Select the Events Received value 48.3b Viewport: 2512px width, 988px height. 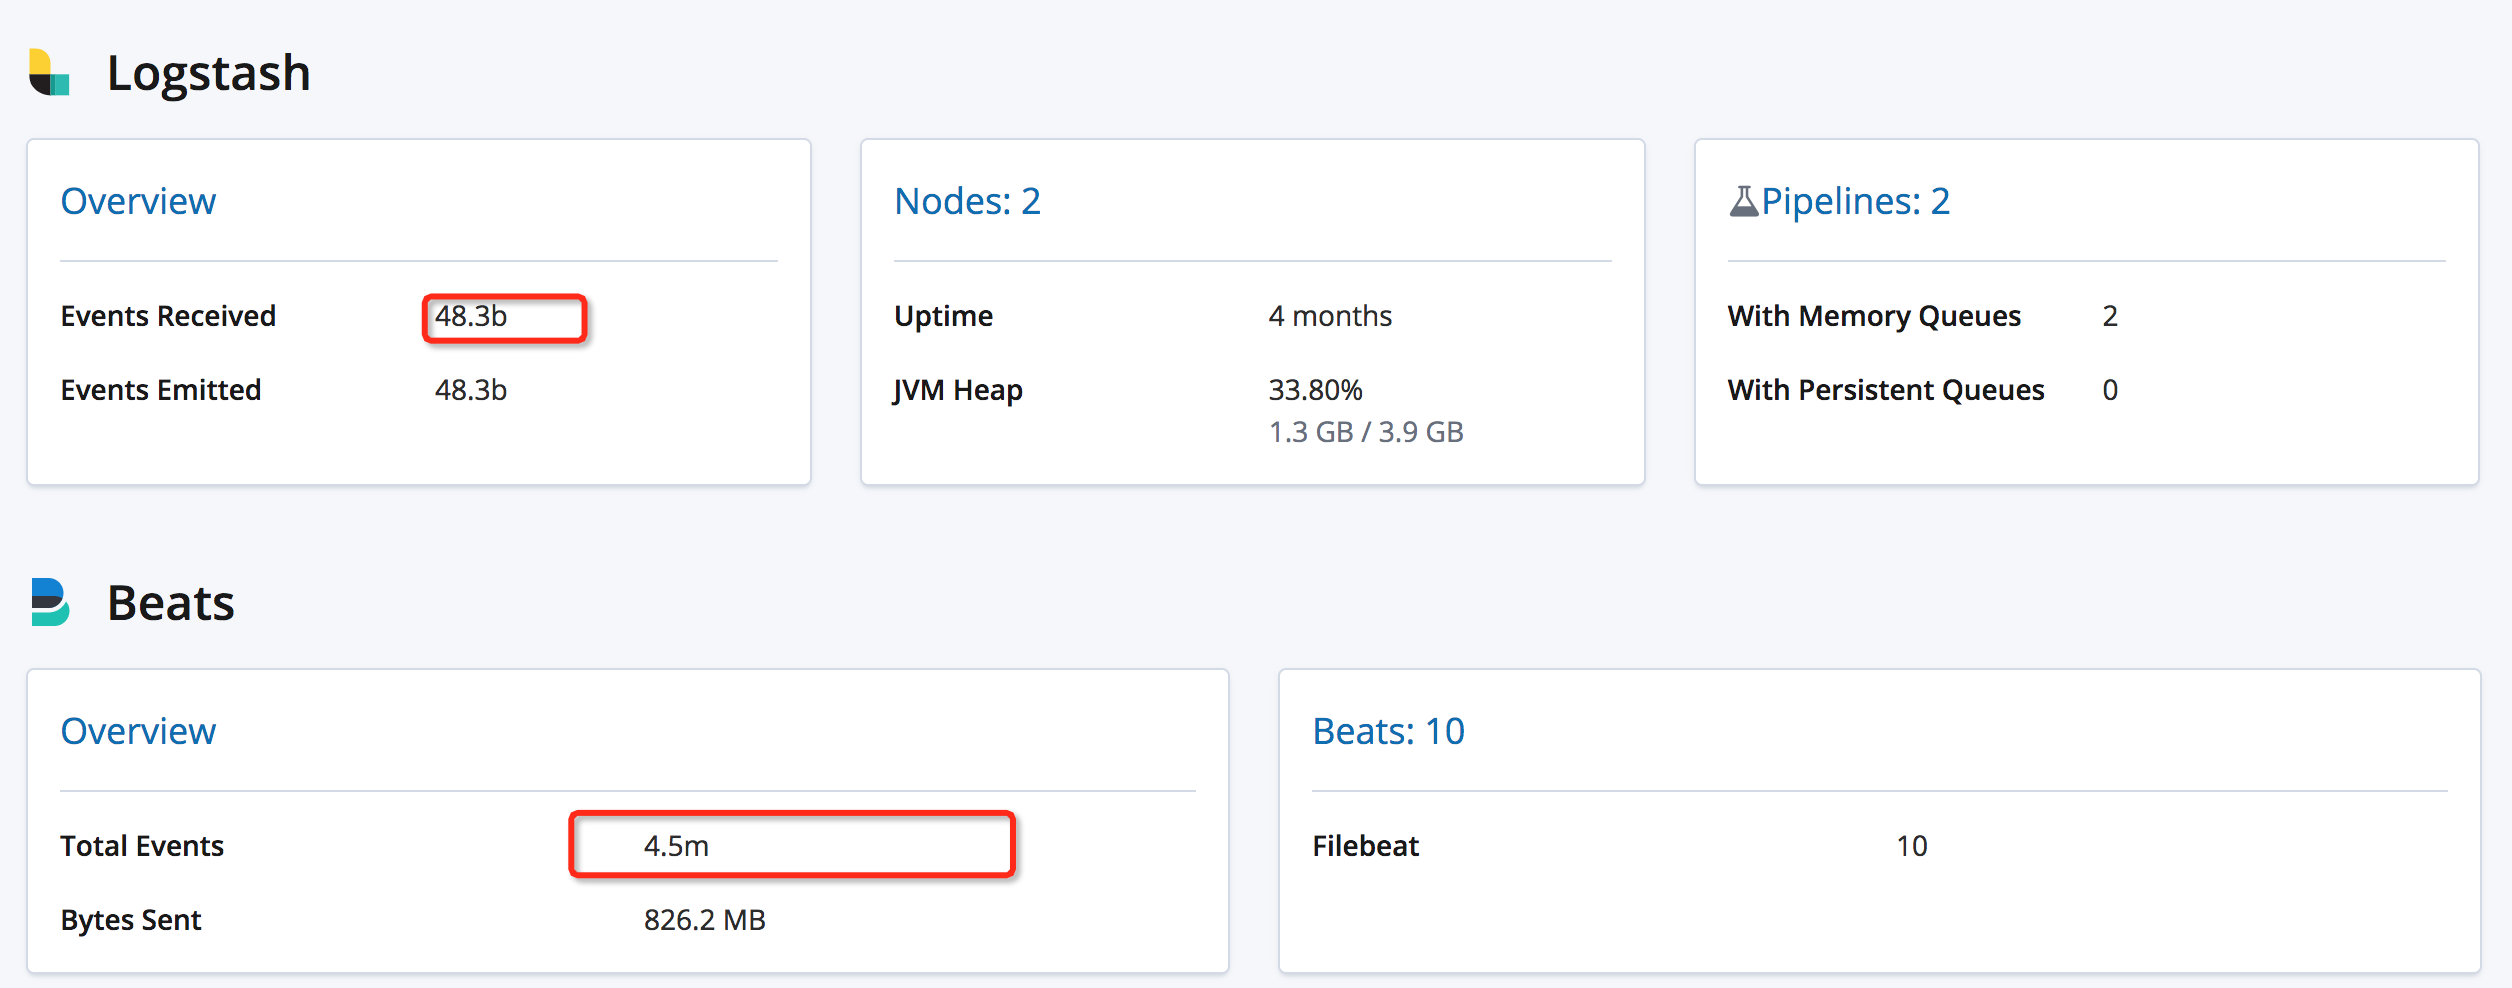[471, 316]
